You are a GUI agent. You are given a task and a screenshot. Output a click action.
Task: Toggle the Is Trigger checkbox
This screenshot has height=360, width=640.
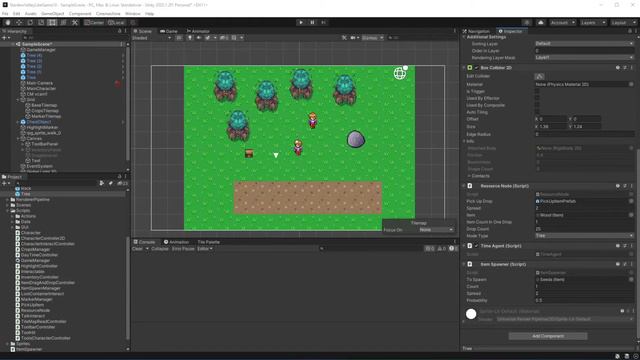[x=537, y=91]
